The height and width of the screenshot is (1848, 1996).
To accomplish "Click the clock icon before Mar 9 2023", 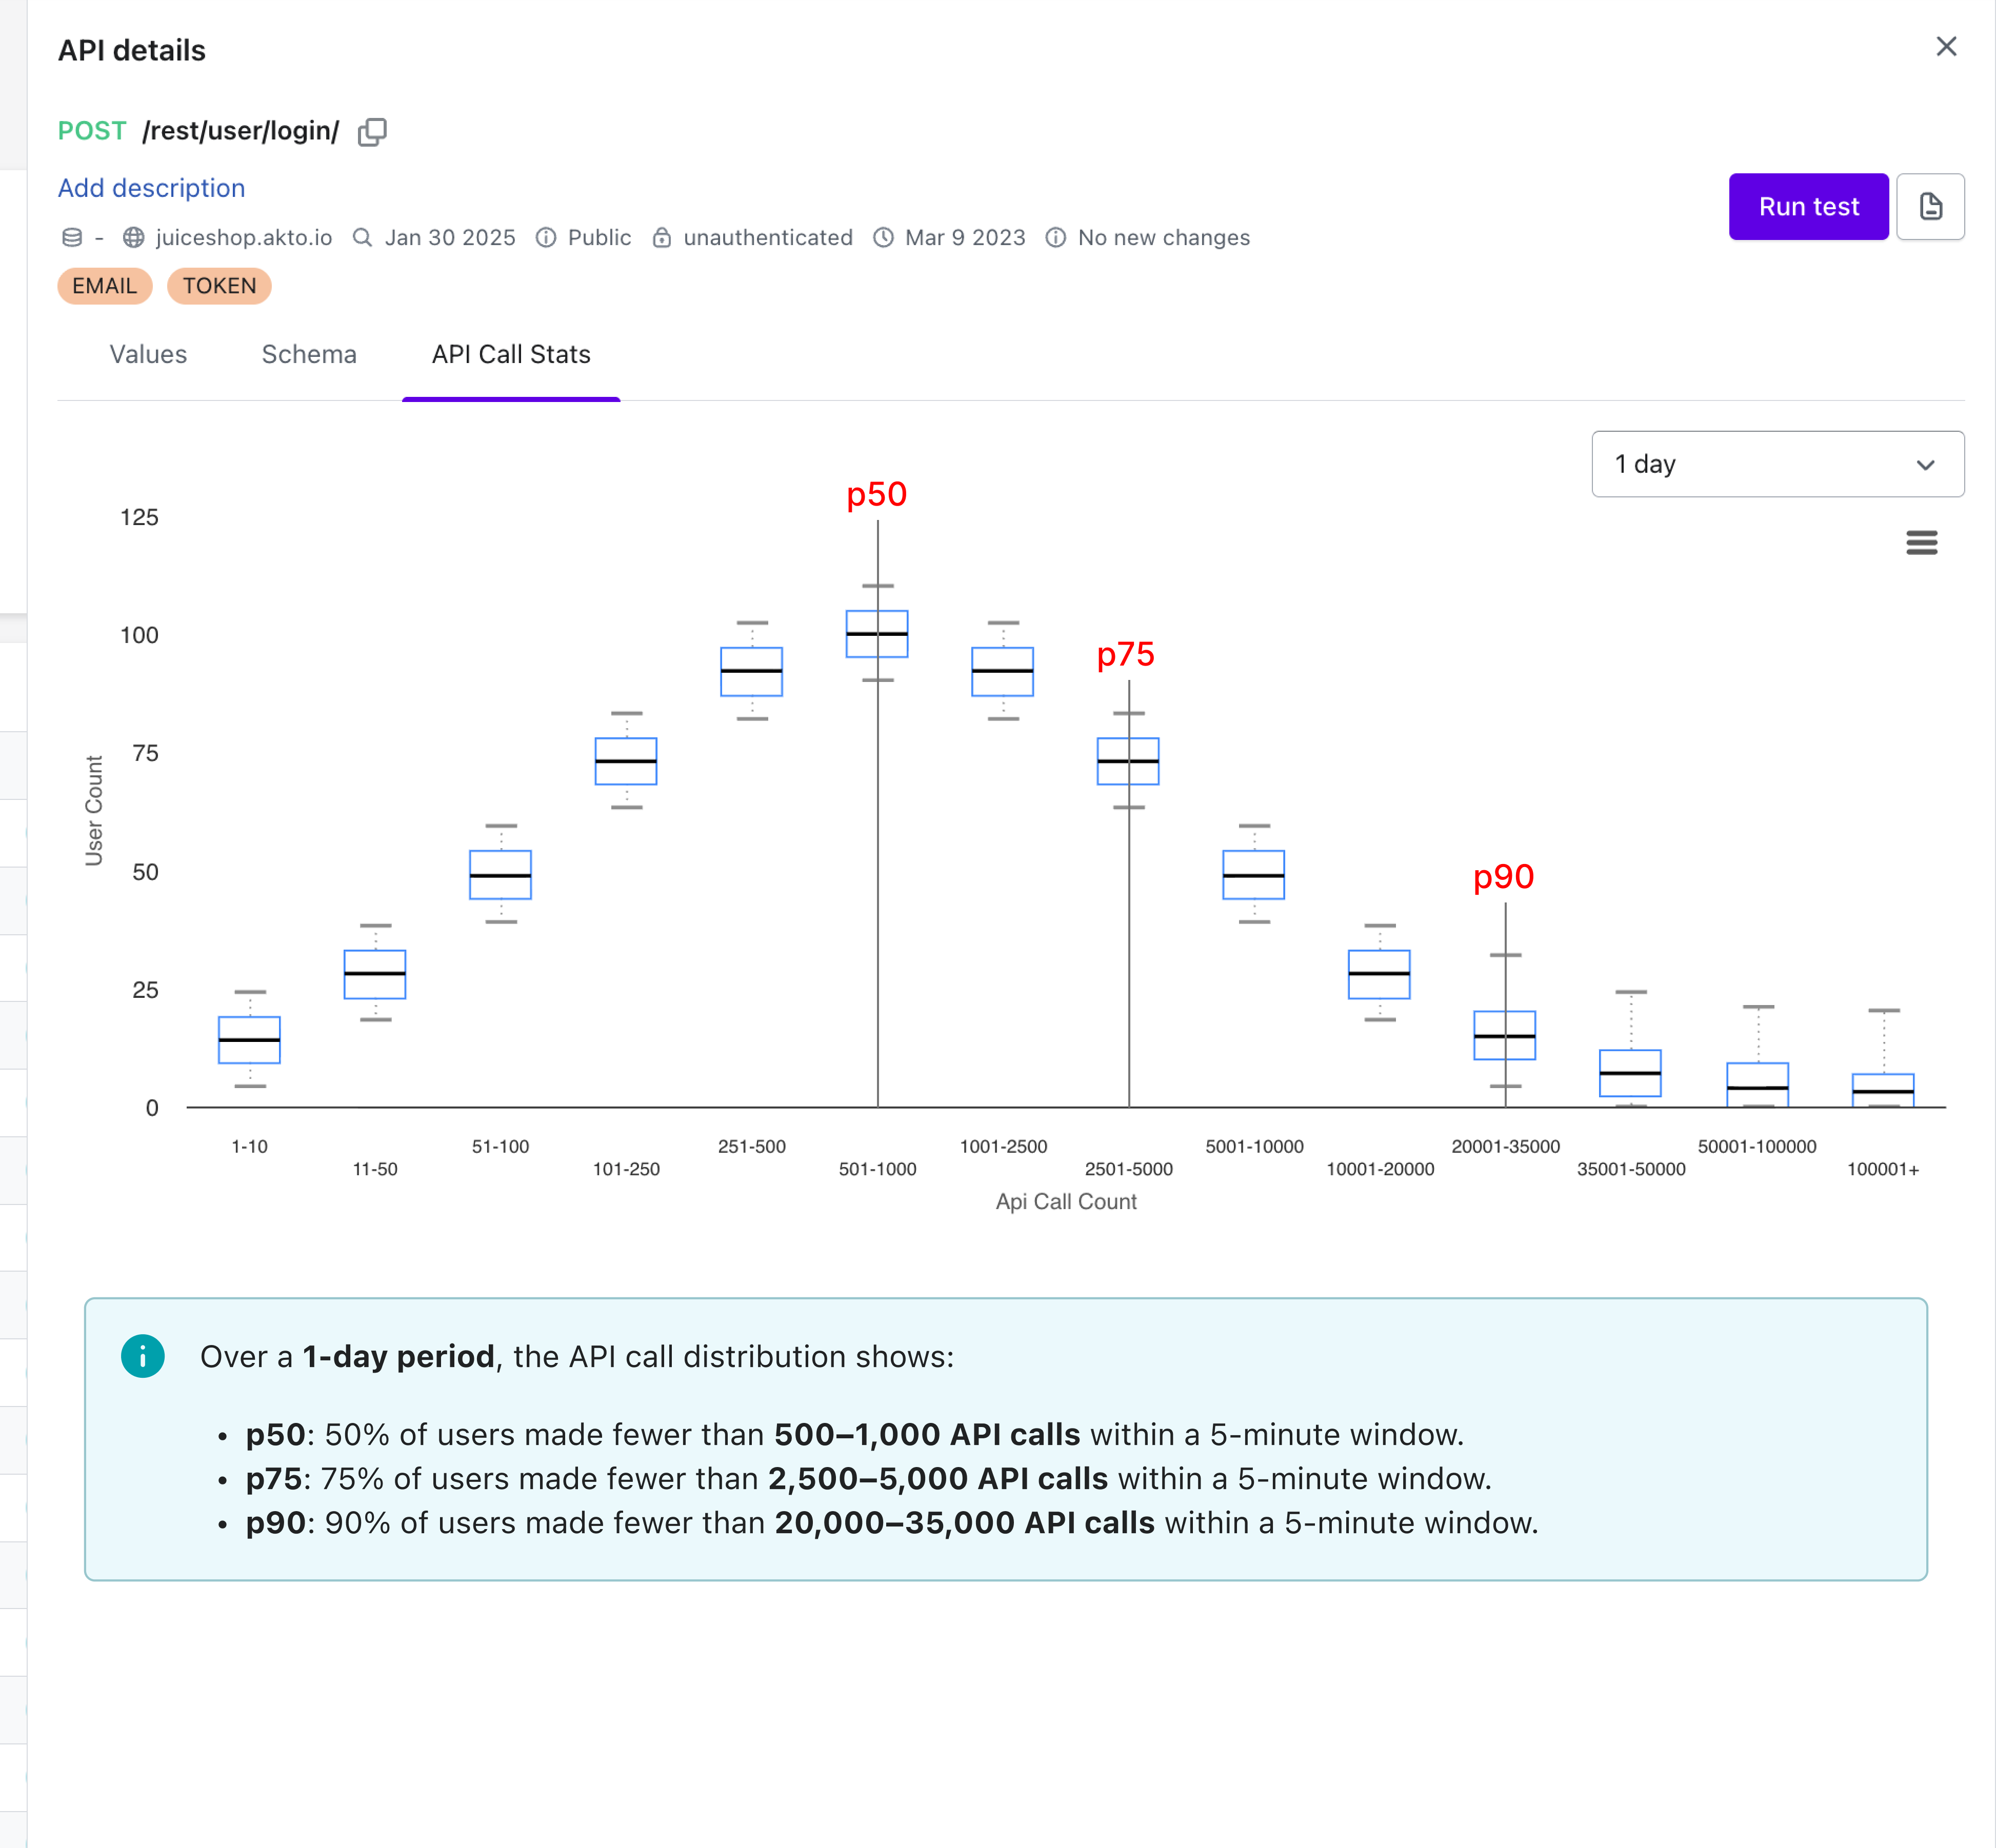I will 883,238.
